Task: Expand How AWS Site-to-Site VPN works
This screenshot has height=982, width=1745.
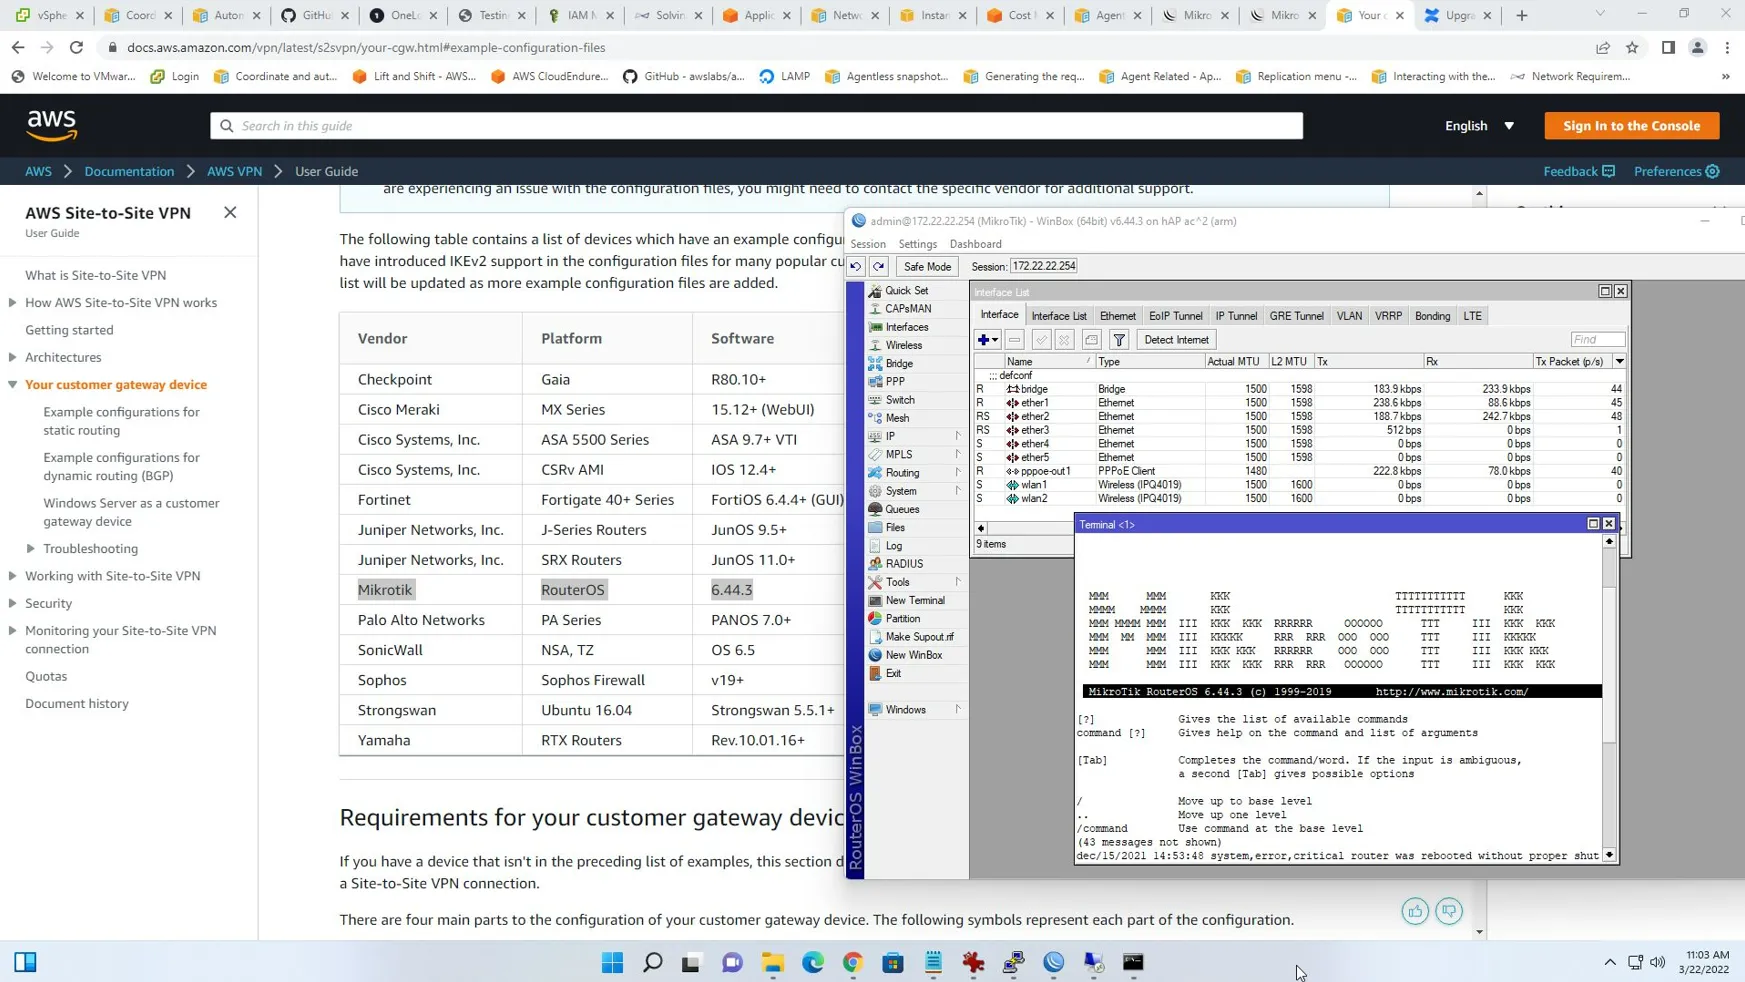Action: pyautogui.click(x=12, y=302)
